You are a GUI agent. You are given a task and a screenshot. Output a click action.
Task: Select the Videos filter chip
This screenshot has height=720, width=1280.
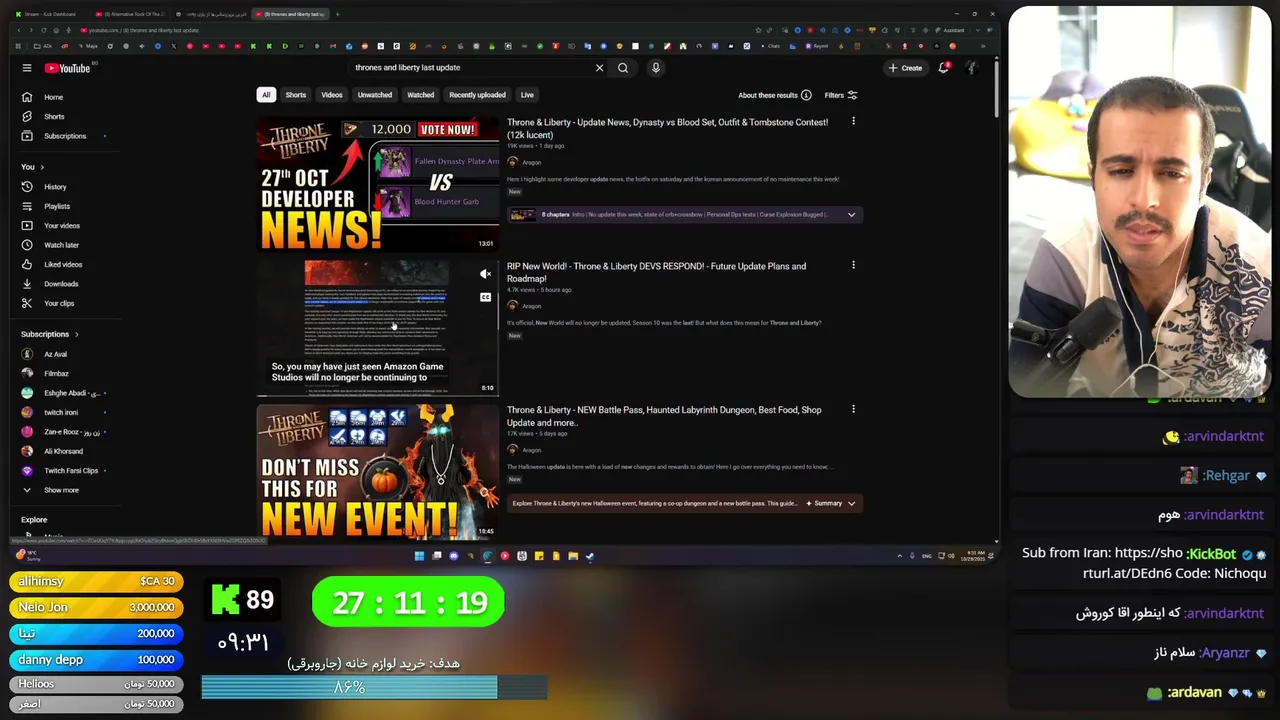tap(332, 95)
